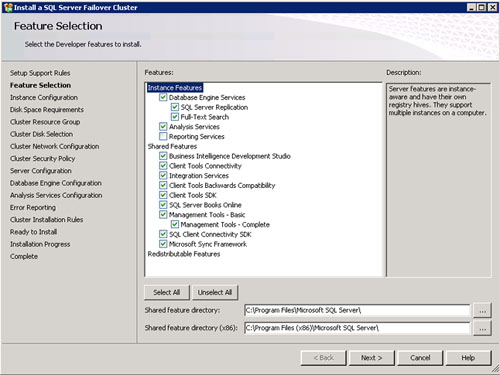Uncheck Full-Text Search

pos(175,117)
